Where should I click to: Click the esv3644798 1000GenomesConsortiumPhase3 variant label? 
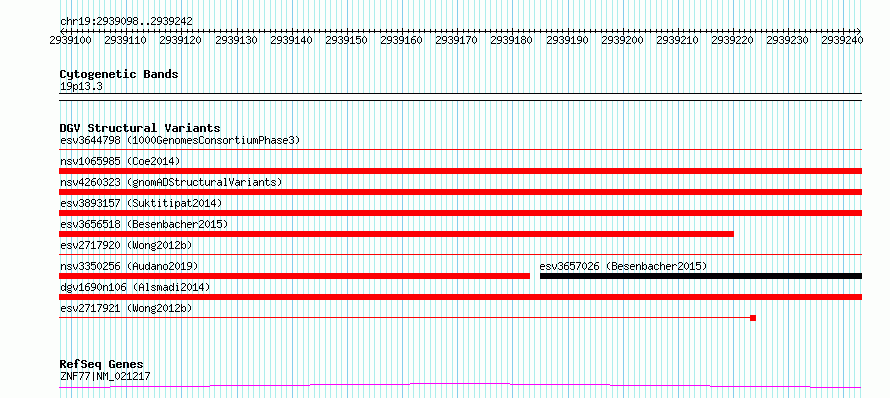[180, 140]
